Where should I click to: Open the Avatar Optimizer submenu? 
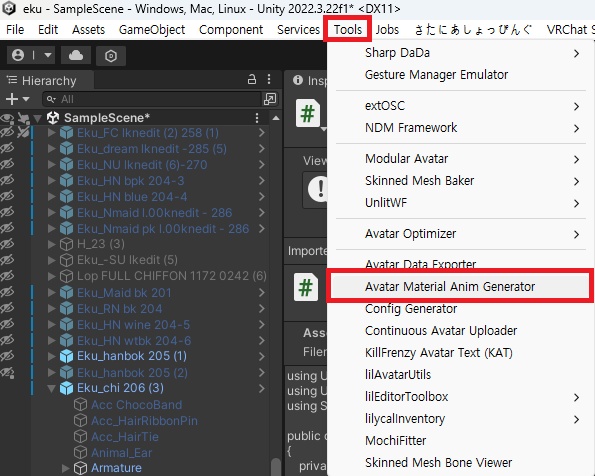(x=461, y=234)
